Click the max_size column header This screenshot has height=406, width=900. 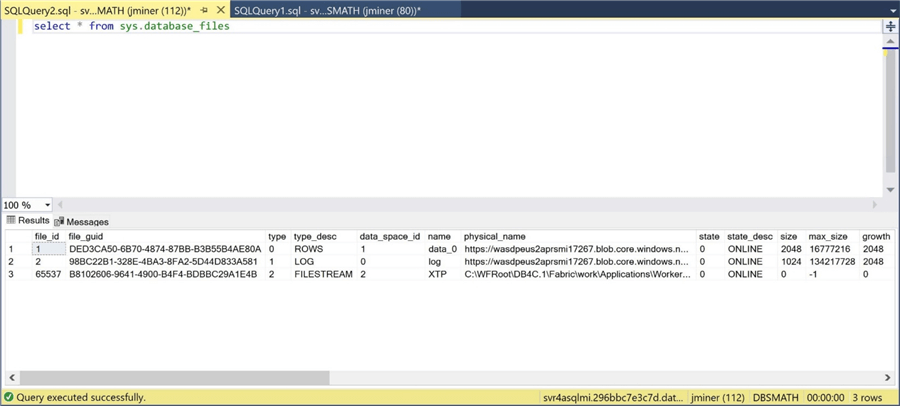point(832,236)
